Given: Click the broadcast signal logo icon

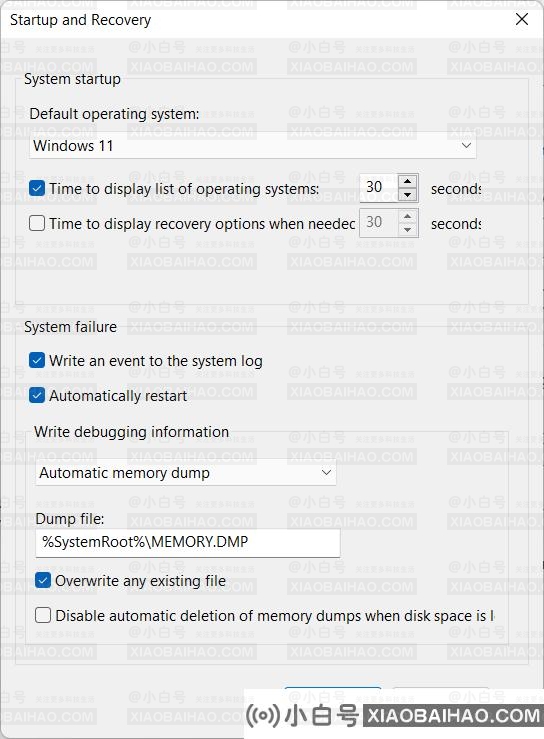Looking at the screenshot, I should point(263,715).
